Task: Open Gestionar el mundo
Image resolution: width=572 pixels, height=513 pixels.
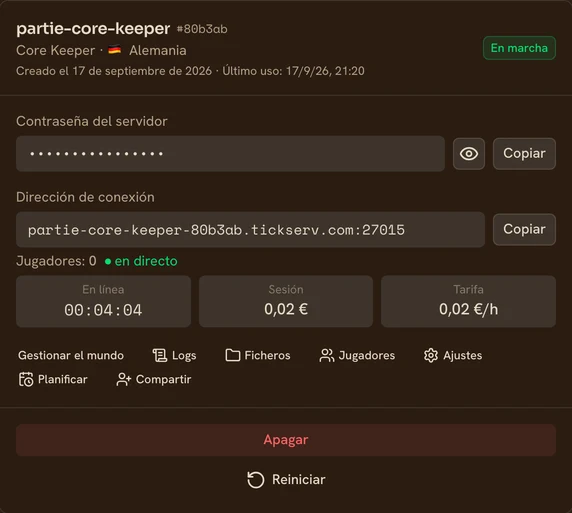Action: (x=71, y=355)
